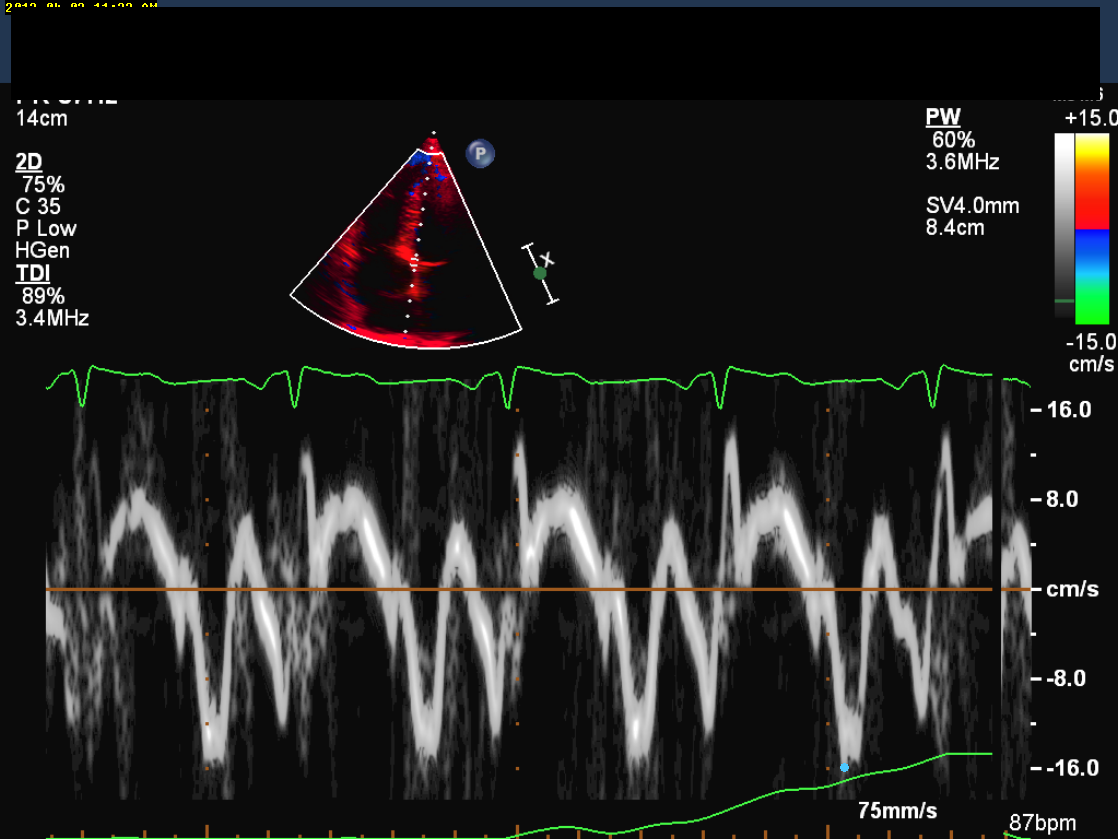Image resolution: width=1118 pixels, height=839 pixels.
Task: Click the SV4.0mm sample volume size
Action: (972, 206)
